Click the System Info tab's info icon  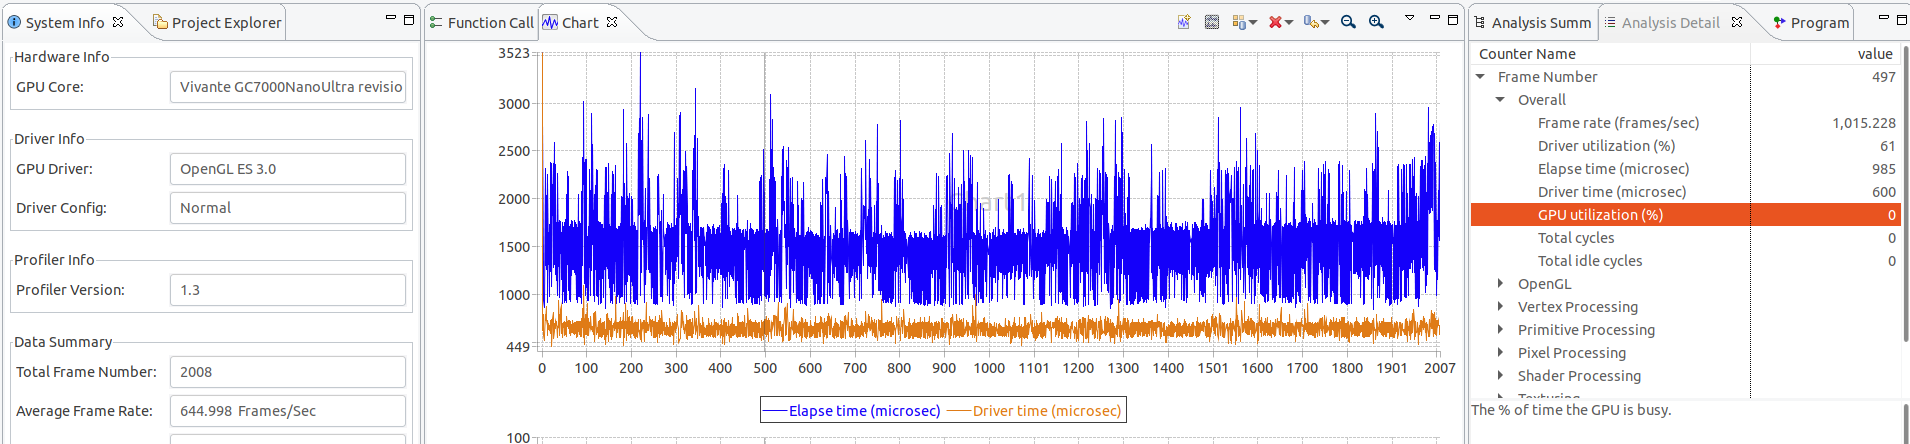(14, 22)
